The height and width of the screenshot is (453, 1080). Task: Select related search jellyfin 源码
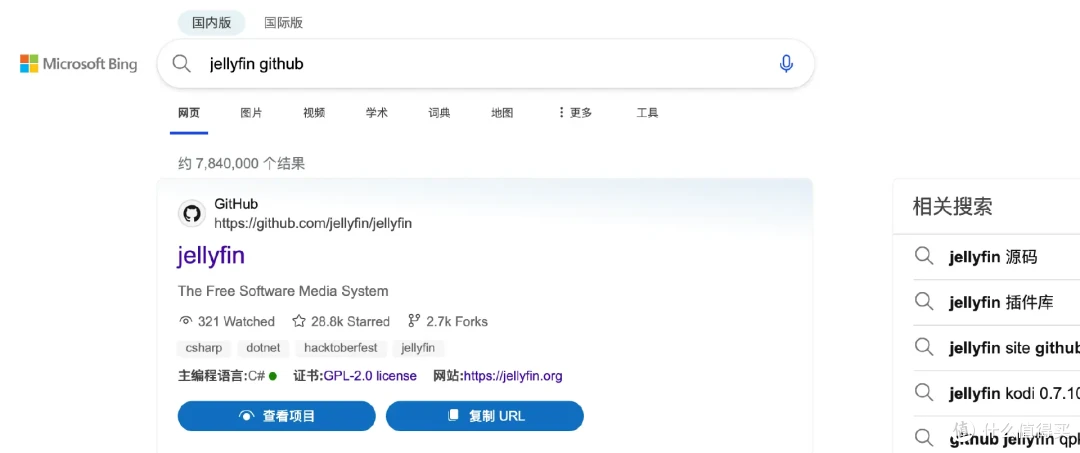[x=993, y=257]
